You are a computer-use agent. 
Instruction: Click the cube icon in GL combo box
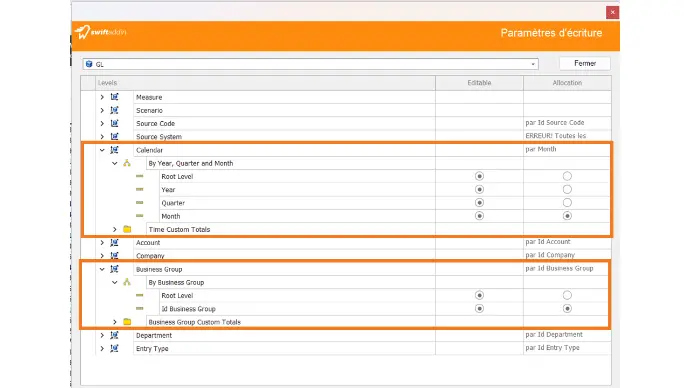pos(89,64)
